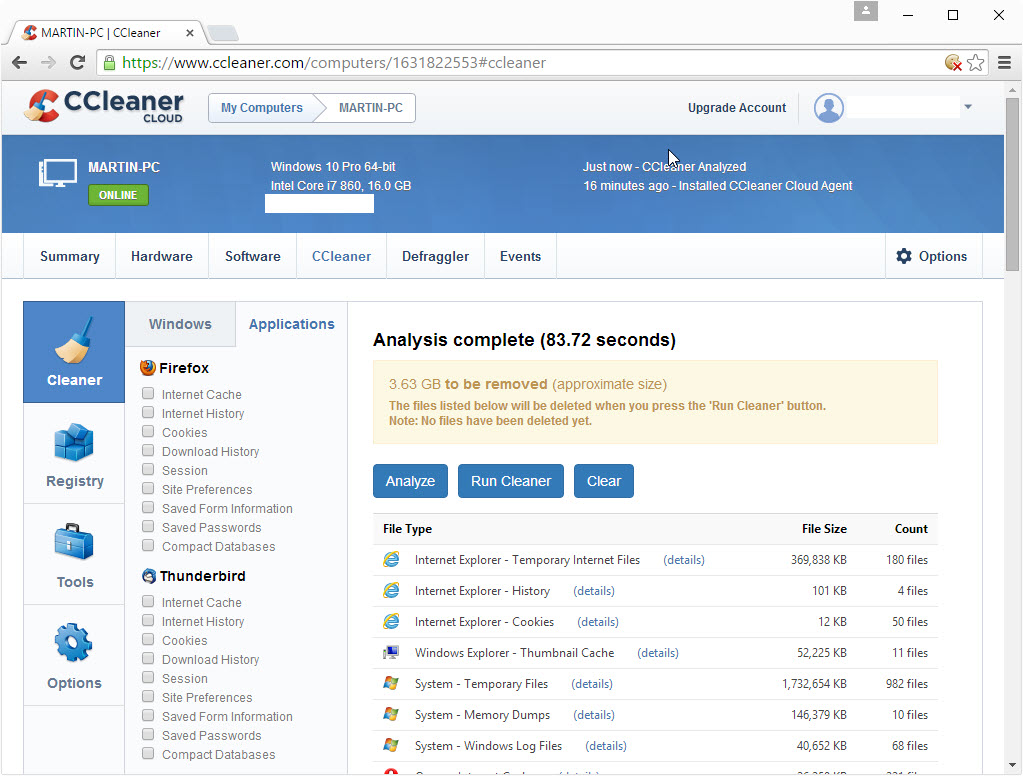Click the ONLINE status badge

click(x=118, y=195)
